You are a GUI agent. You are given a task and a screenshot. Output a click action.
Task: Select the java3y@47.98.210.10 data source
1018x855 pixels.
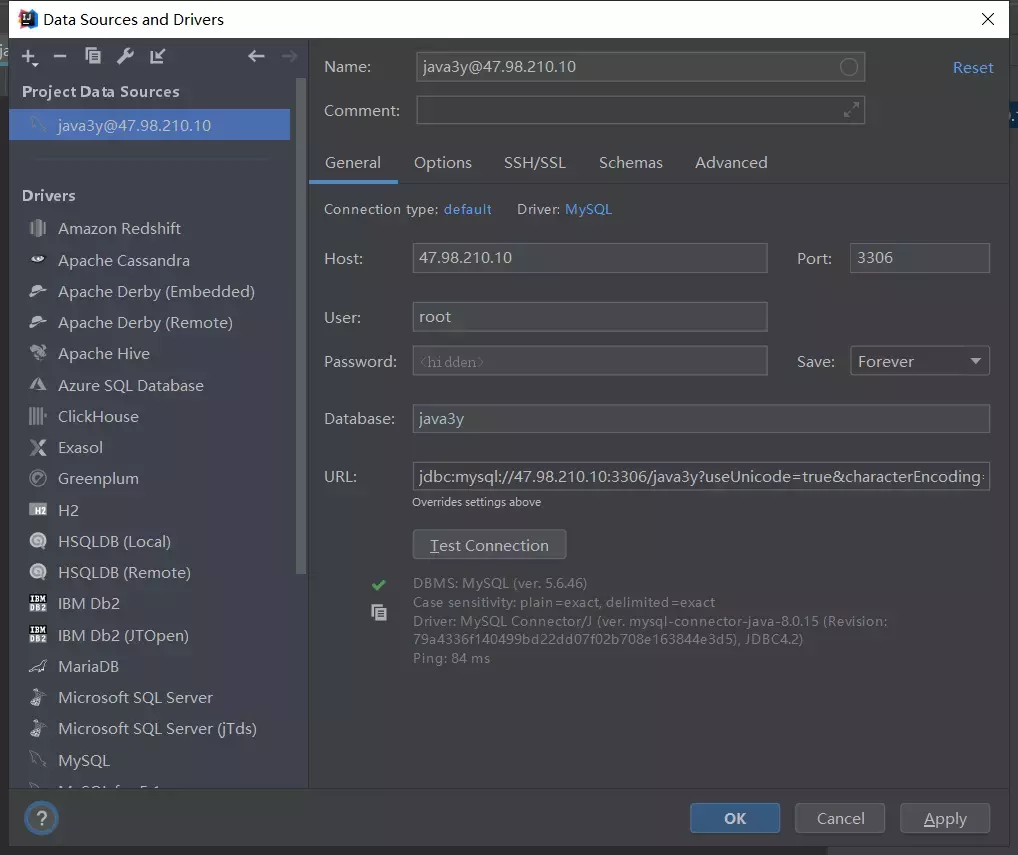(134, 126)
